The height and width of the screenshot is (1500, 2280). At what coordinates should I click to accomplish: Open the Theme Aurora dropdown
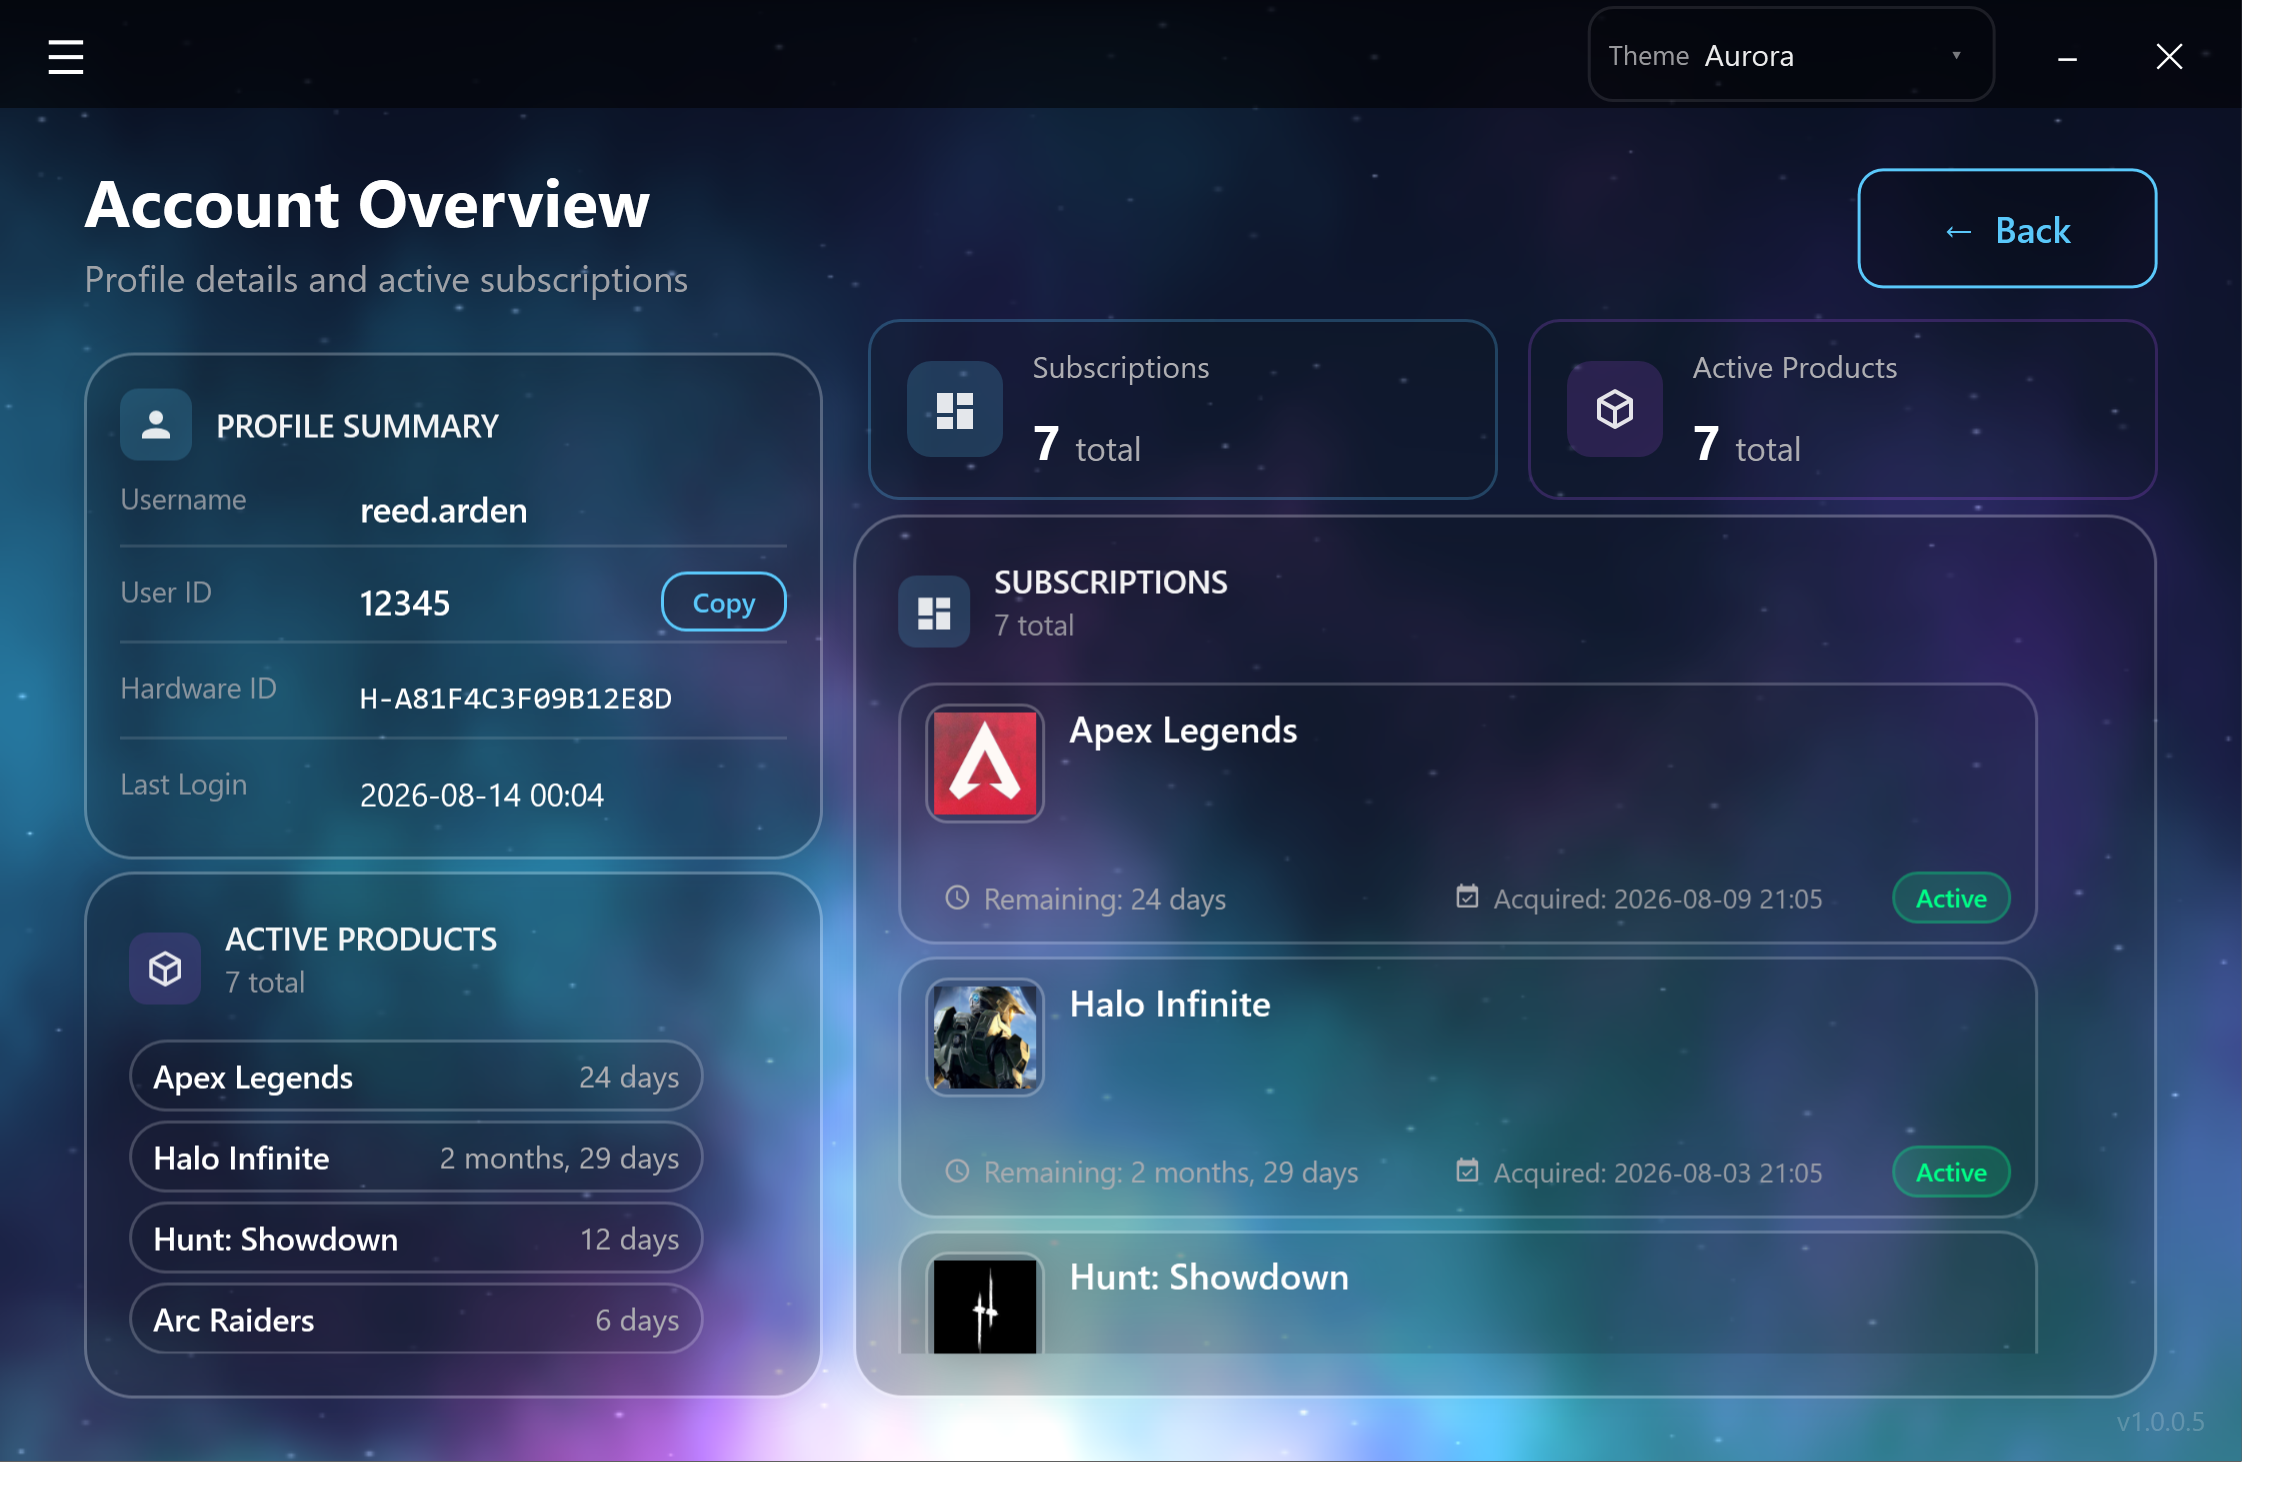pyautogui.click(x=1791, y=55)
